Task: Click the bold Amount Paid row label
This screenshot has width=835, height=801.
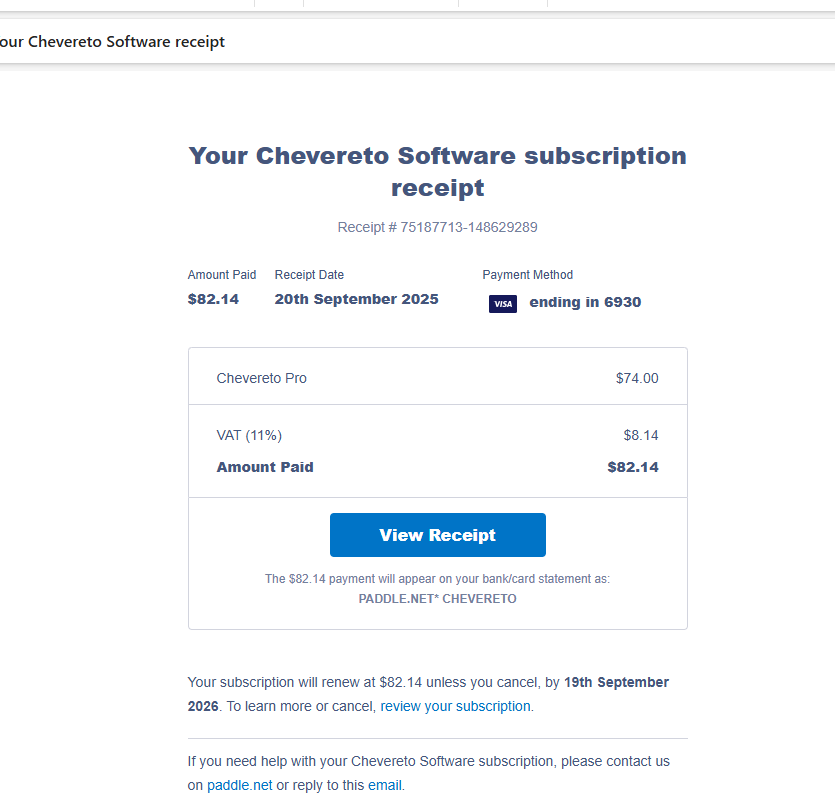Action: point(265,467)
